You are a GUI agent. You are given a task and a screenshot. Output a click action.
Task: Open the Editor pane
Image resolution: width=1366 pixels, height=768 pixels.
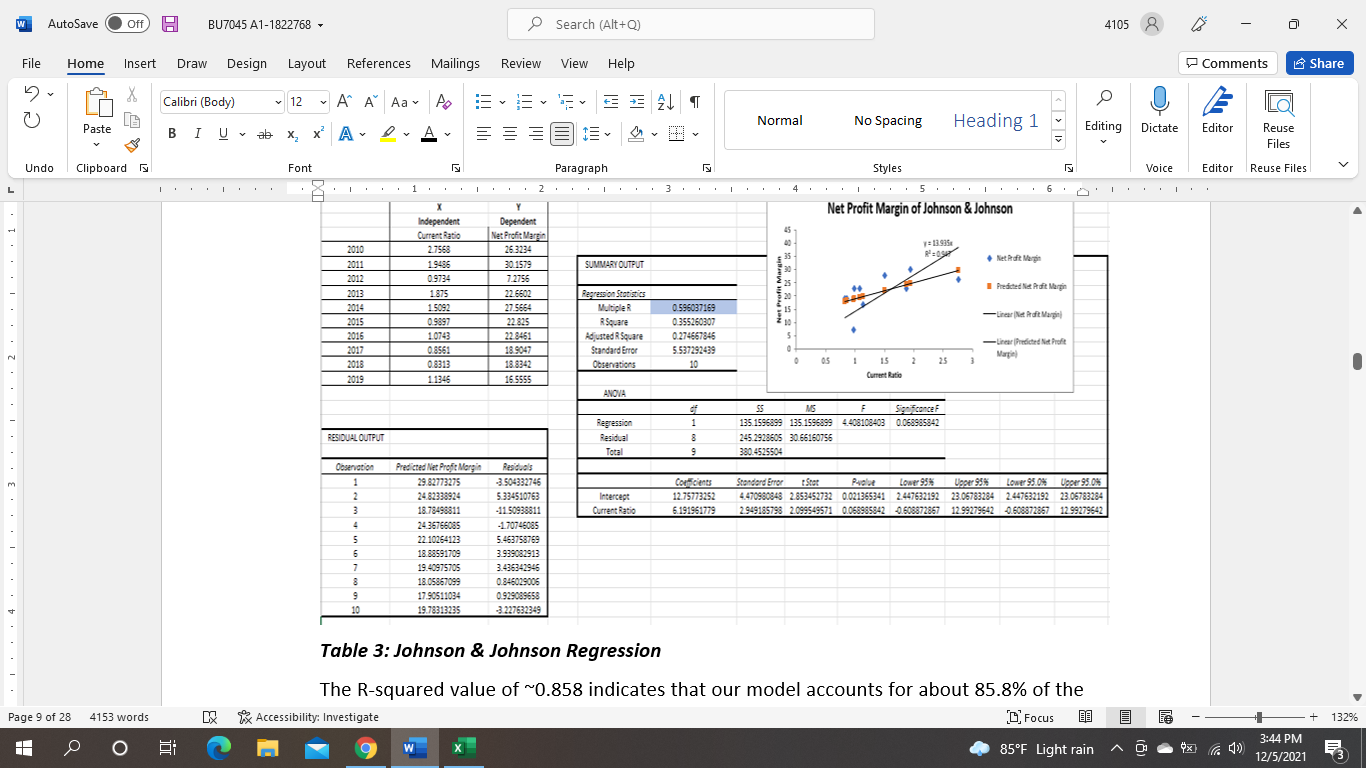pos(1216,110)
